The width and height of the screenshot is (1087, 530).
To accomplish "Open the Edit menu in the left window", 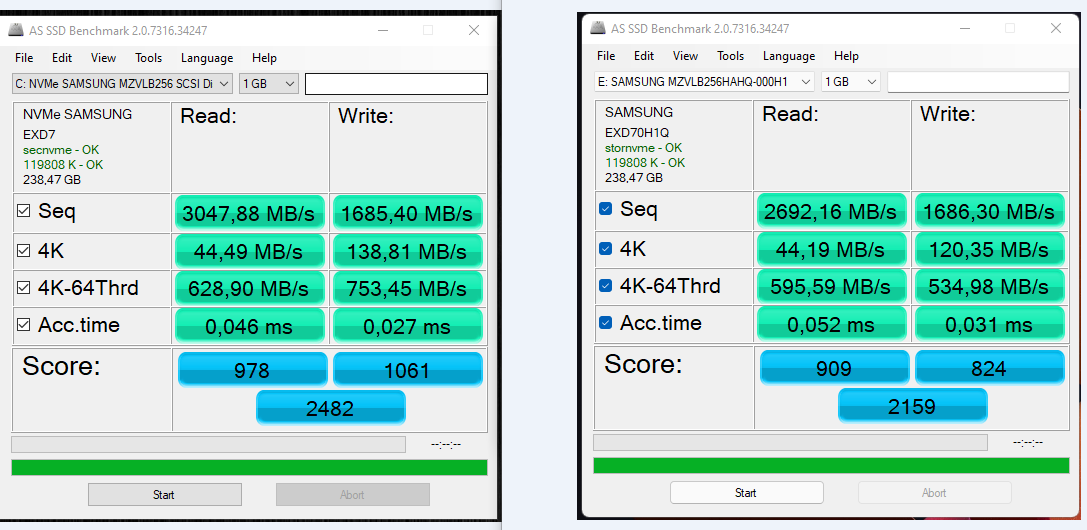I will (62, 58).
